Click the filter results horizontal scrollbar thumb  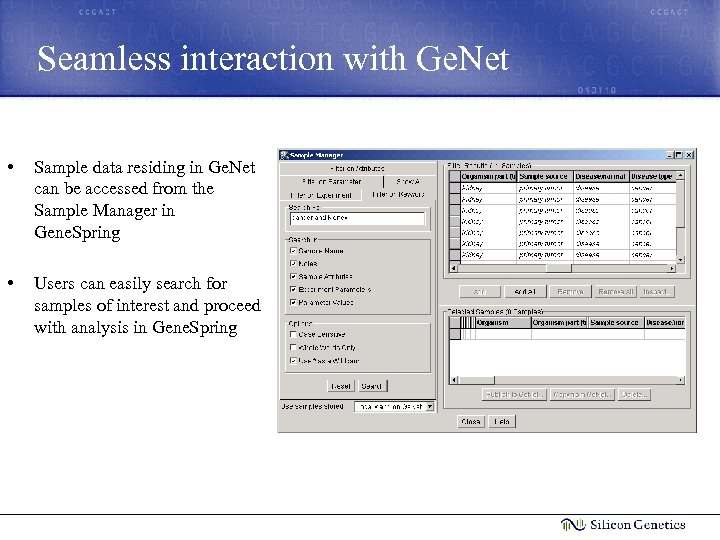coord(558,268)
